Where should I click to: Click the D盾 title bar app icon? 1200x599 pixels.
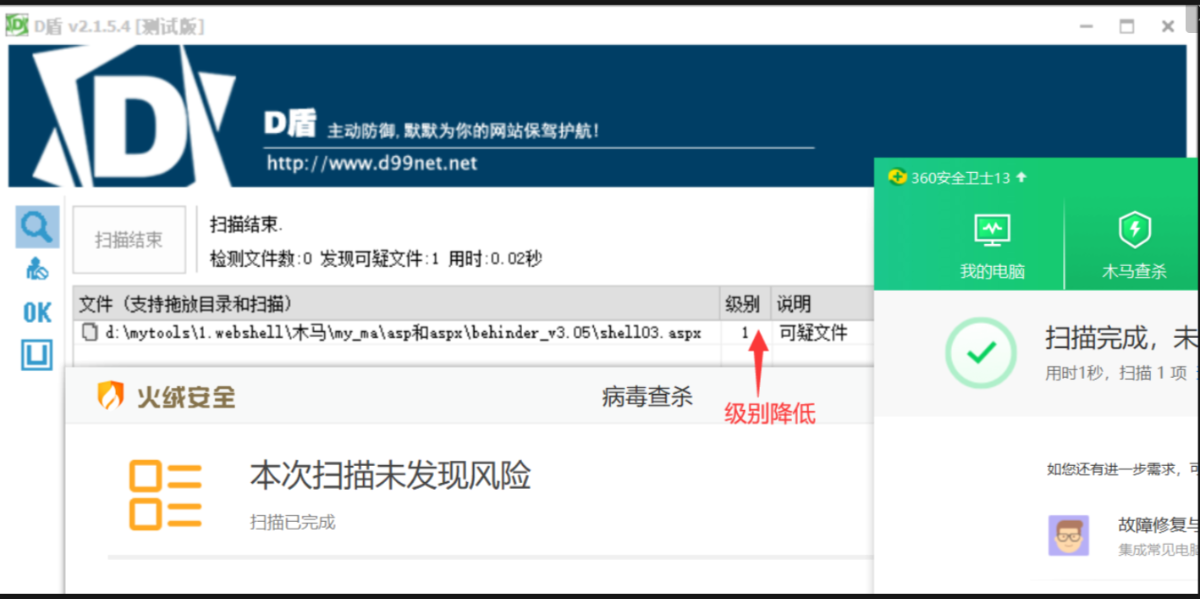[17, 25]
